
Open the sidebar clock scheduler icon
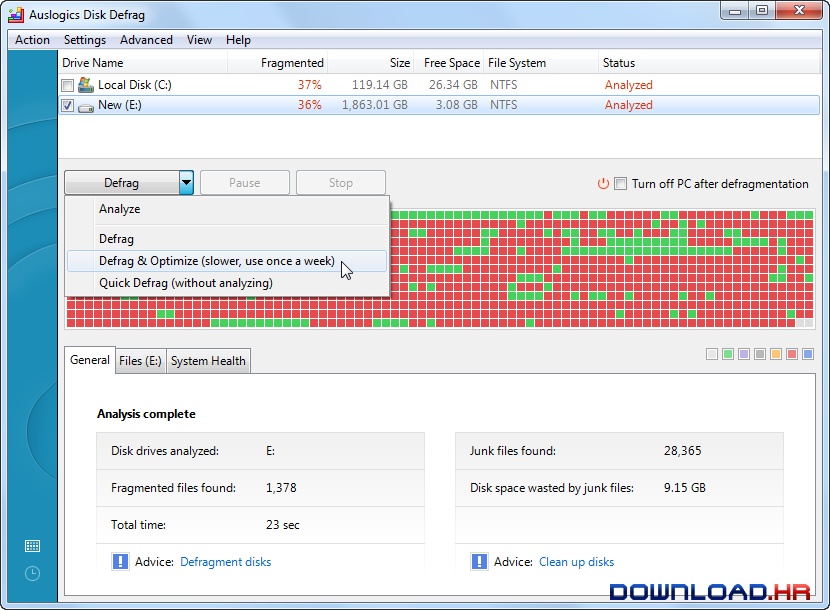[32, 573]
